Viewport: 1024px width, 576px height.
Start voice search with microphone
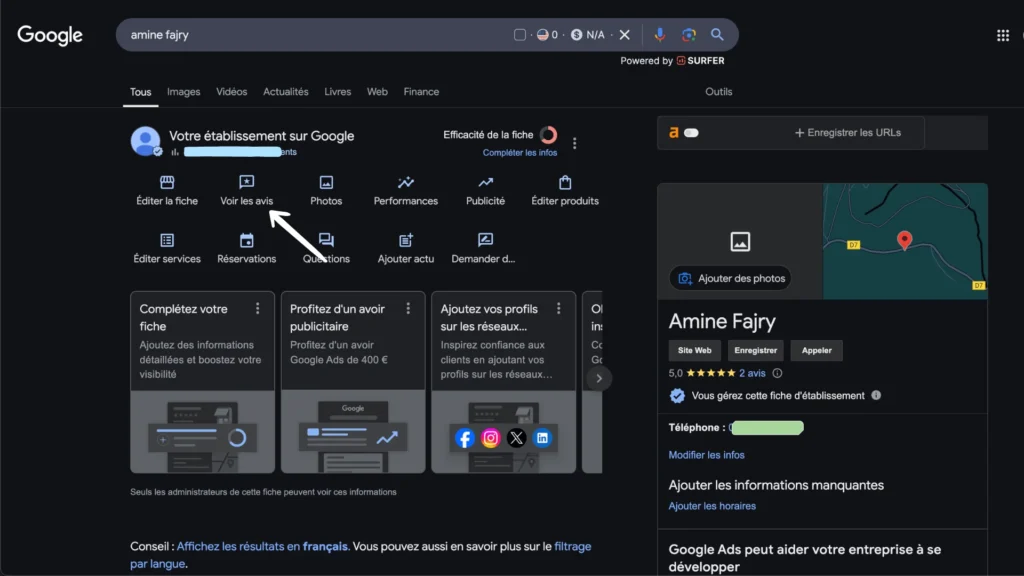pyautogui.click(x=660, y=35)
